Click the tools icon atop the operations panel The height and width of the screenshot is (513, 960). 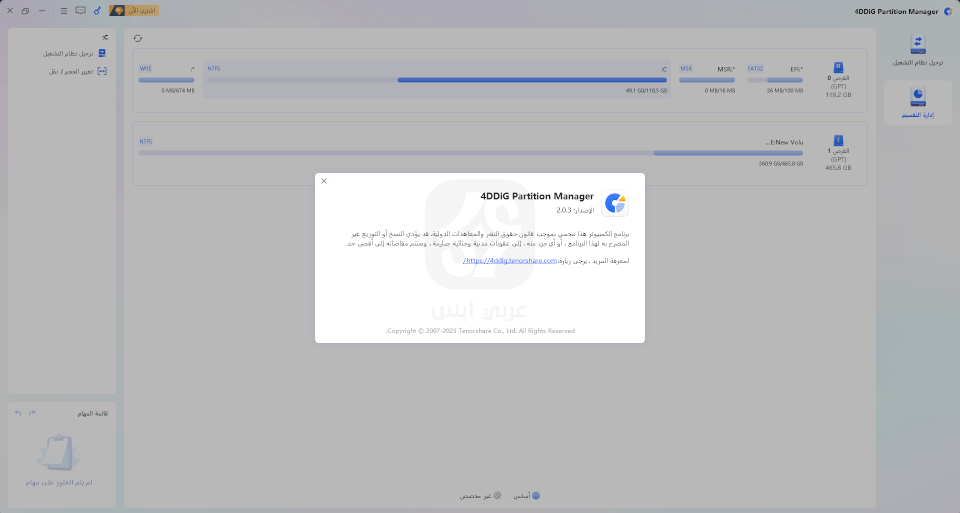point(105,37)
